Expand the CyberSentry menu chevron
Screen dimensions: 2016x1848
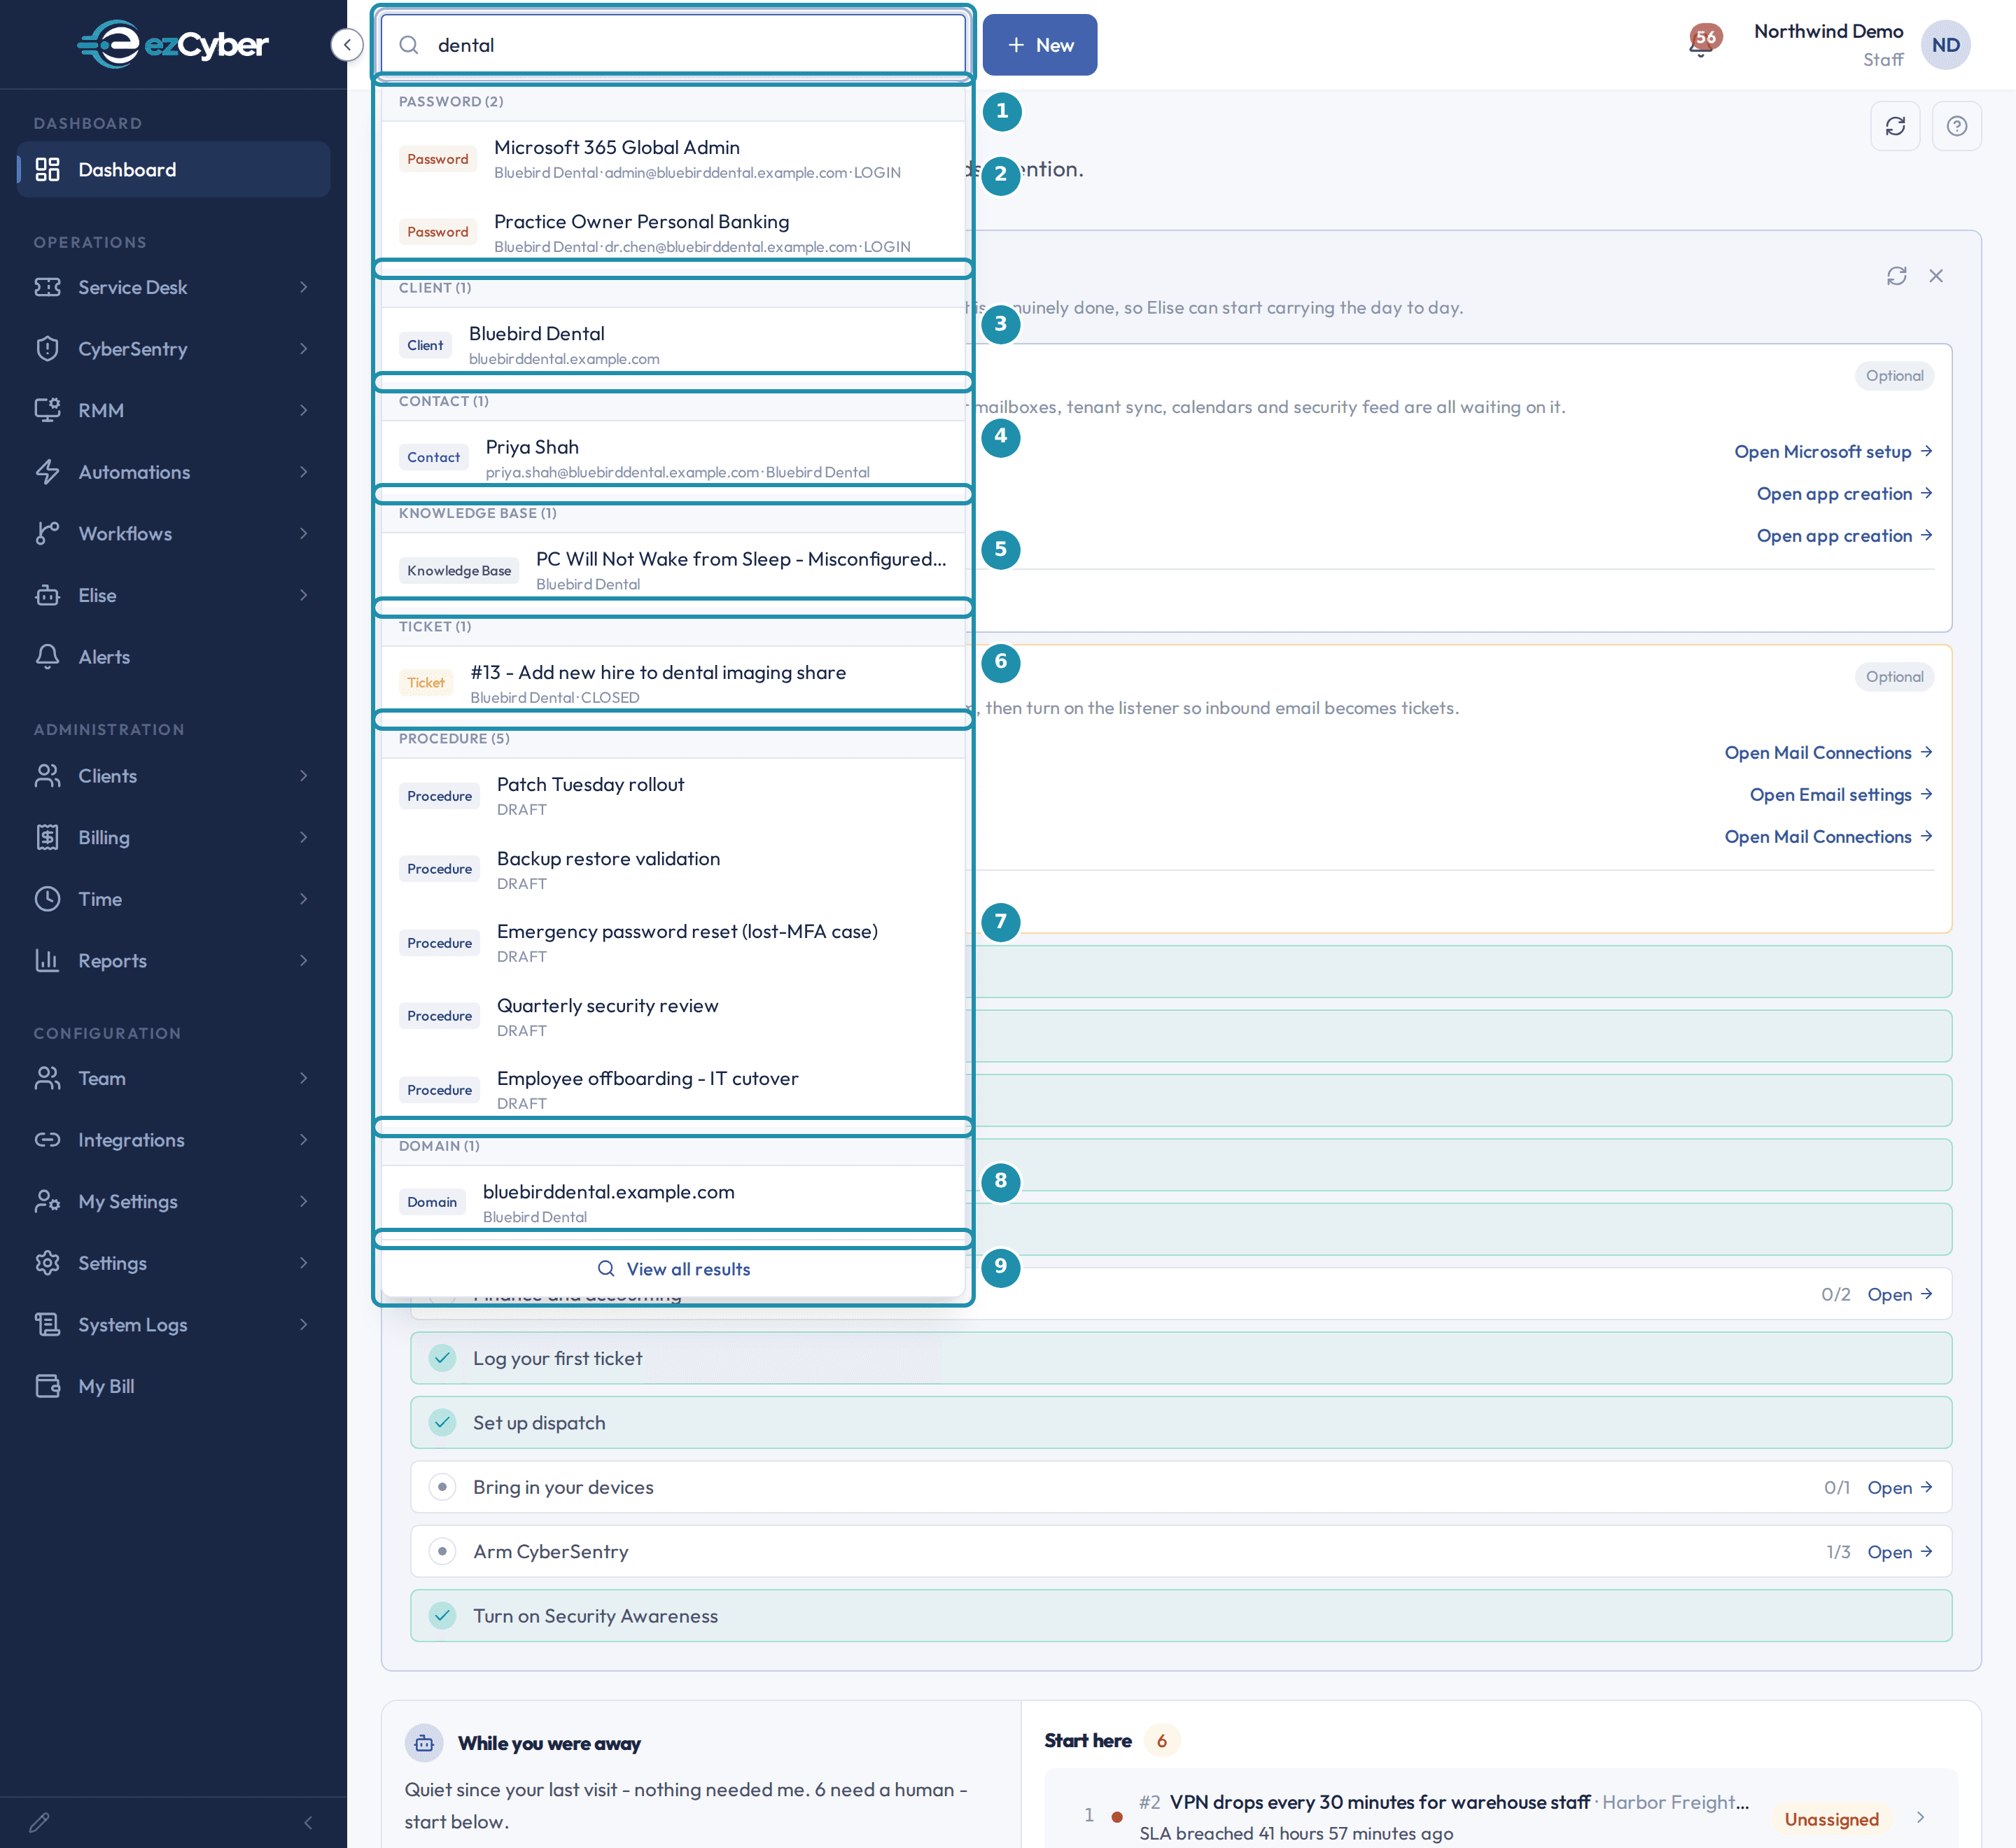tap(303, 349)
